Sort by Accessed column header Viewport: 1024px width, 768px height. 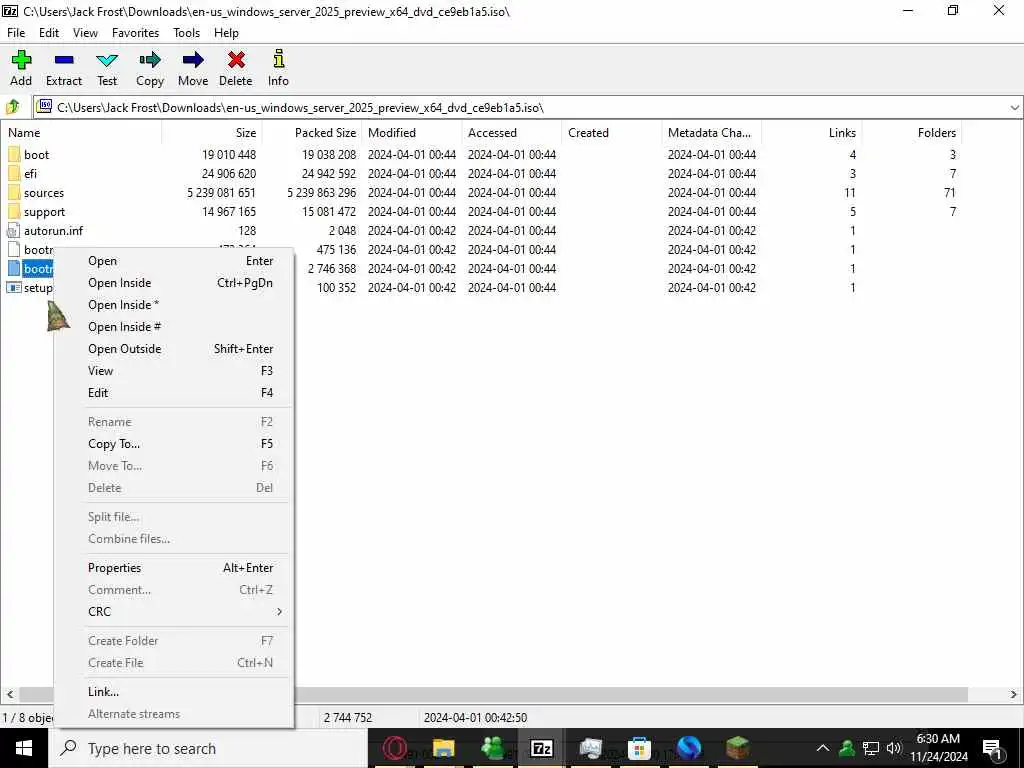[511, 133]
